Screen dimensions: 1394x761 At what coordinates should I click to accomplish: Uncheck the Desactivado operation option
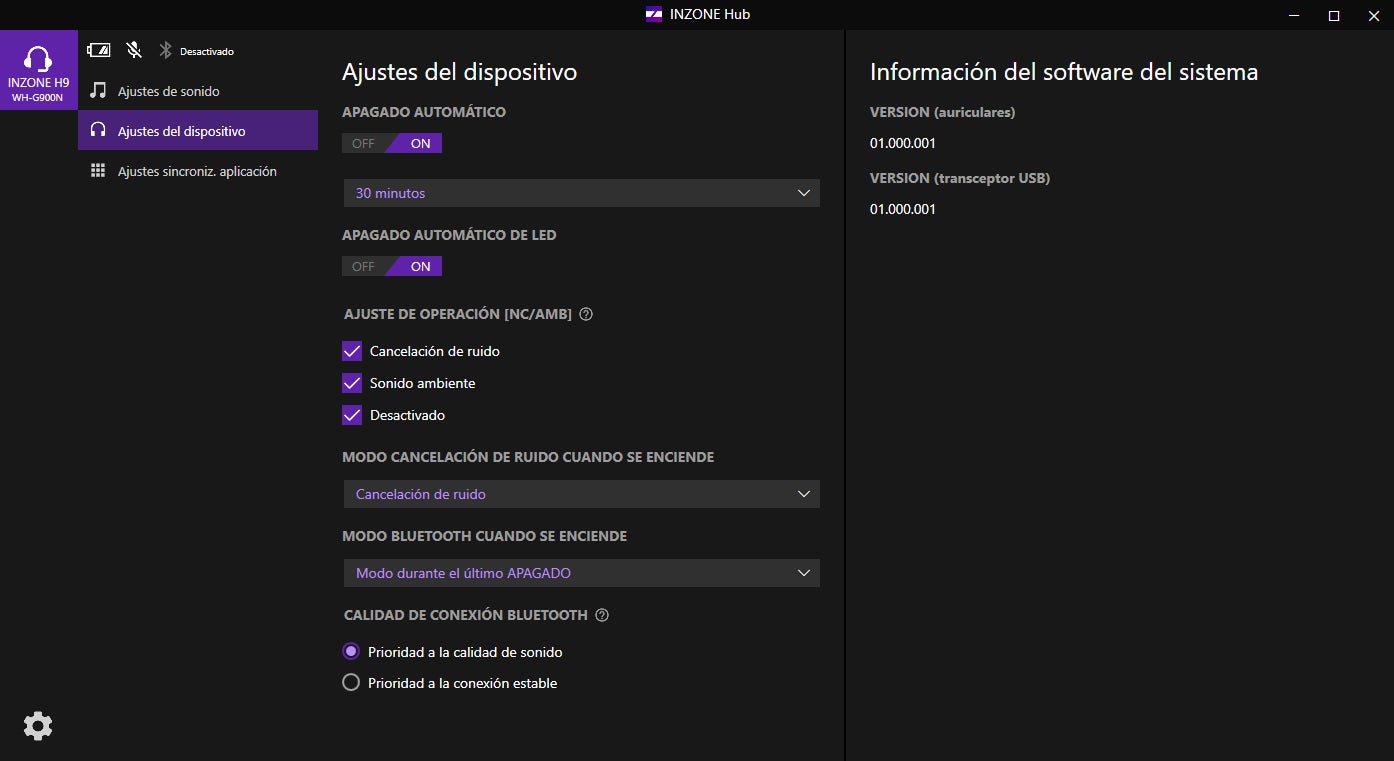pos(352,415)
